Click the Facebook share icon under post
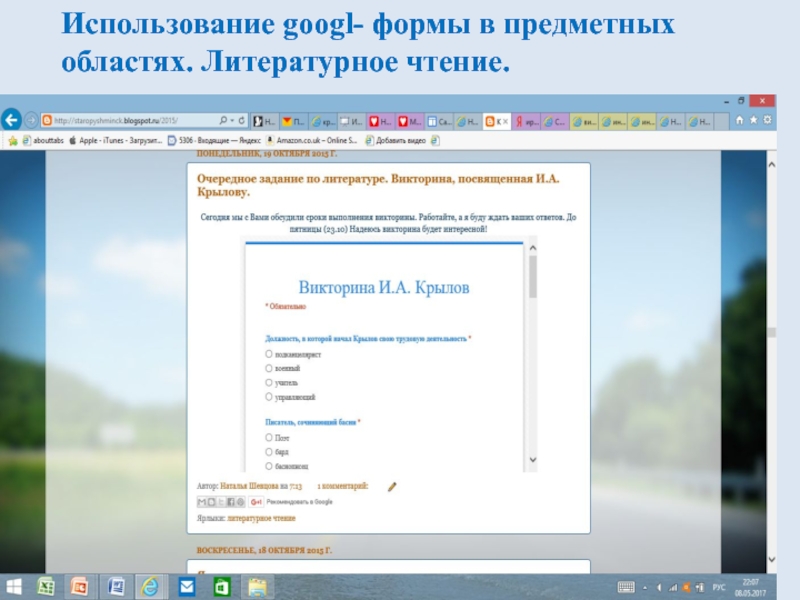This screenshot has width=800, height=600. 230,501
